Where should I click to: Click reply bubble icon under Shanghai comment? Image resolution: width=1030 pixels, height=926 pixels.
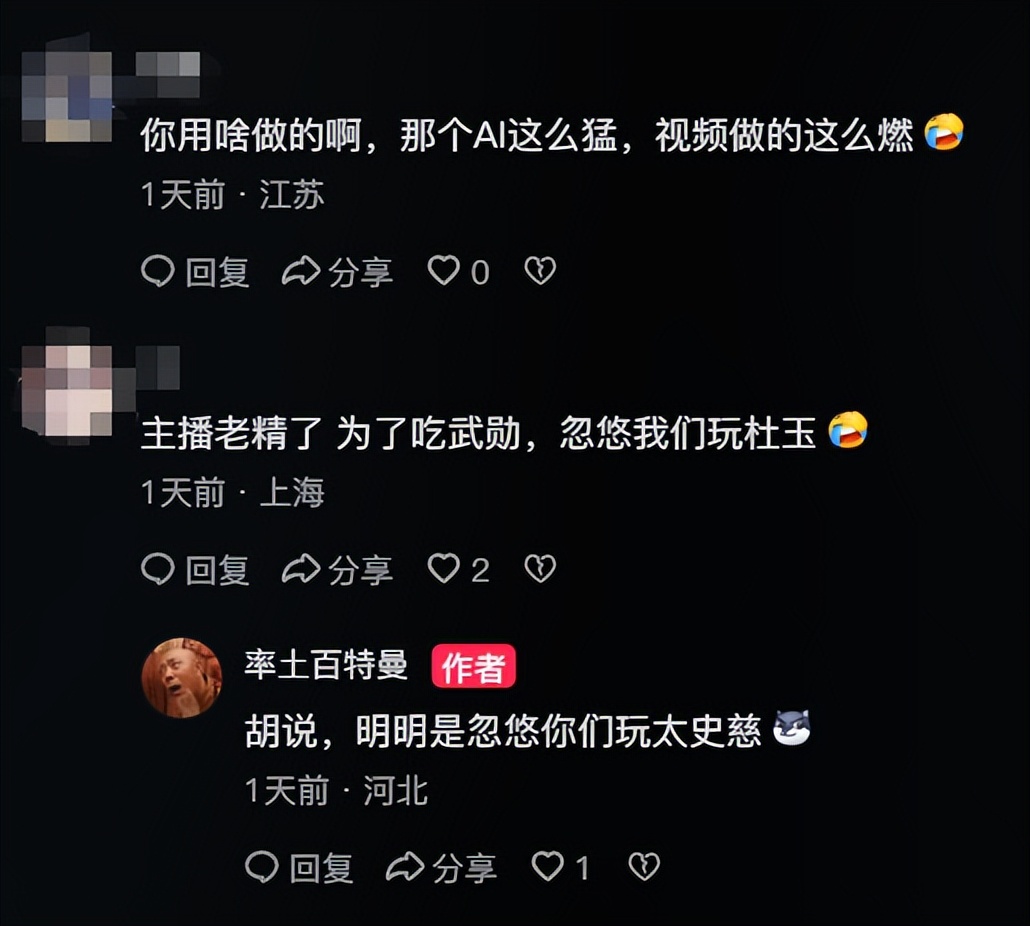click(158, 568)
